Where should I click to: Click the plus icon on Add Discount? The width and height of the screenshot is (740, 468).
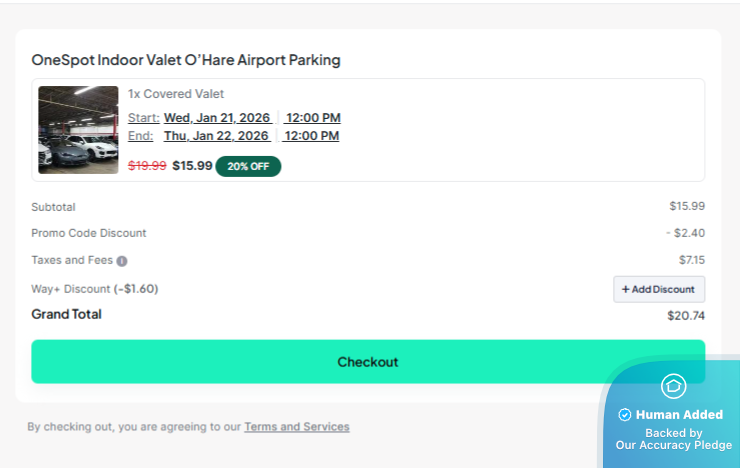626,290
